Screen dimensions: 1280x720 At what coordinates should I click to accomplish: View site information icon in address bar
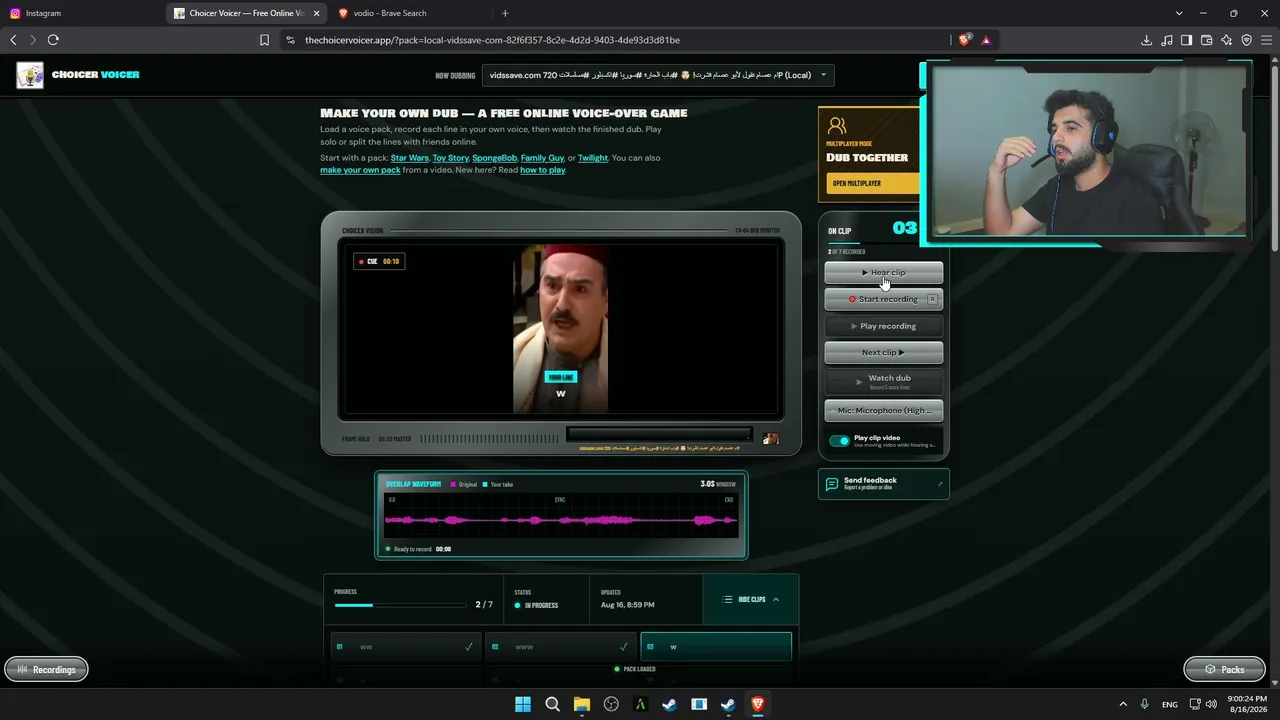click(x=290, y=40)
